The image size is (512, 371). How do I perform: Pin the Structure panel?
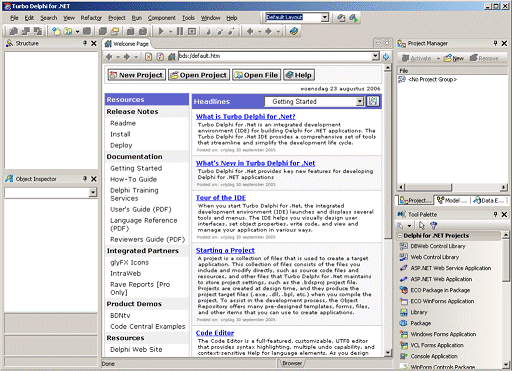click(x=85, y=43)
